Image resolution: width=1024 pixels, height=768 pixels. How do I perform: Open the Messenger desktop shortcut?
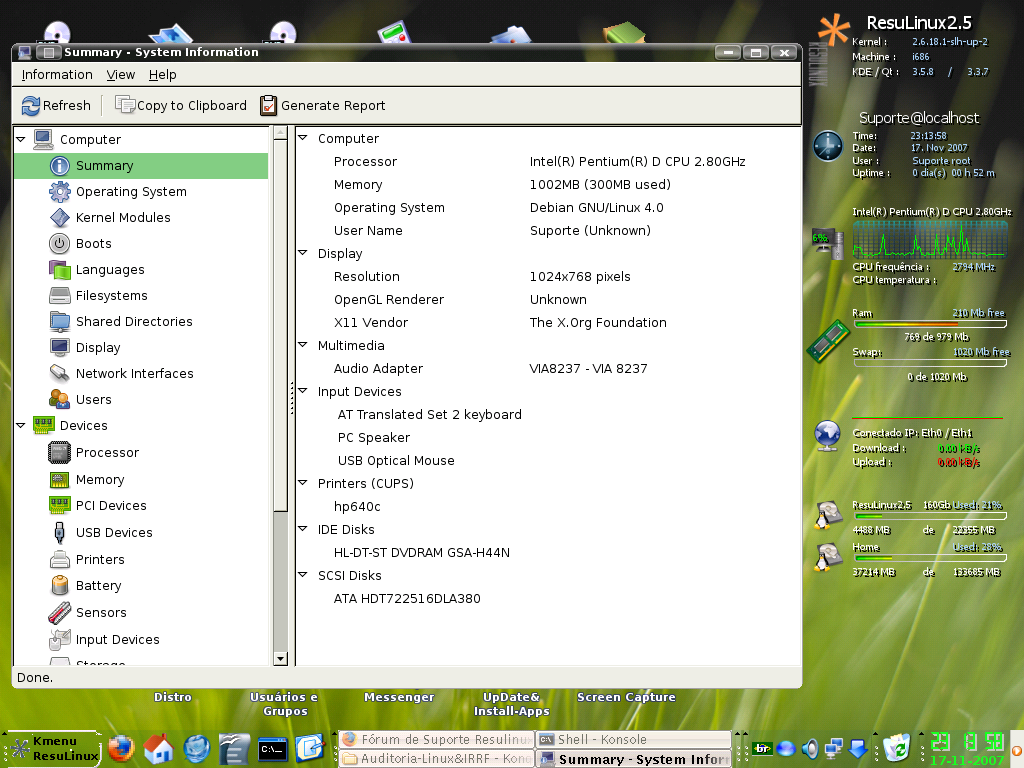(398, 697)
